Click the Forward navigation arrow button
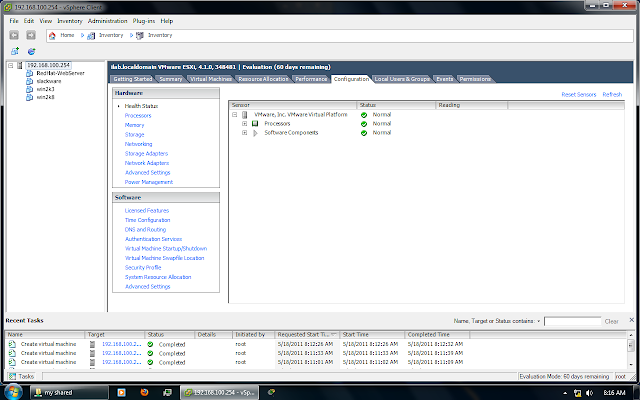Image resolution: width=640 pixels, height=400 pixels. click(x=31, y=35)
